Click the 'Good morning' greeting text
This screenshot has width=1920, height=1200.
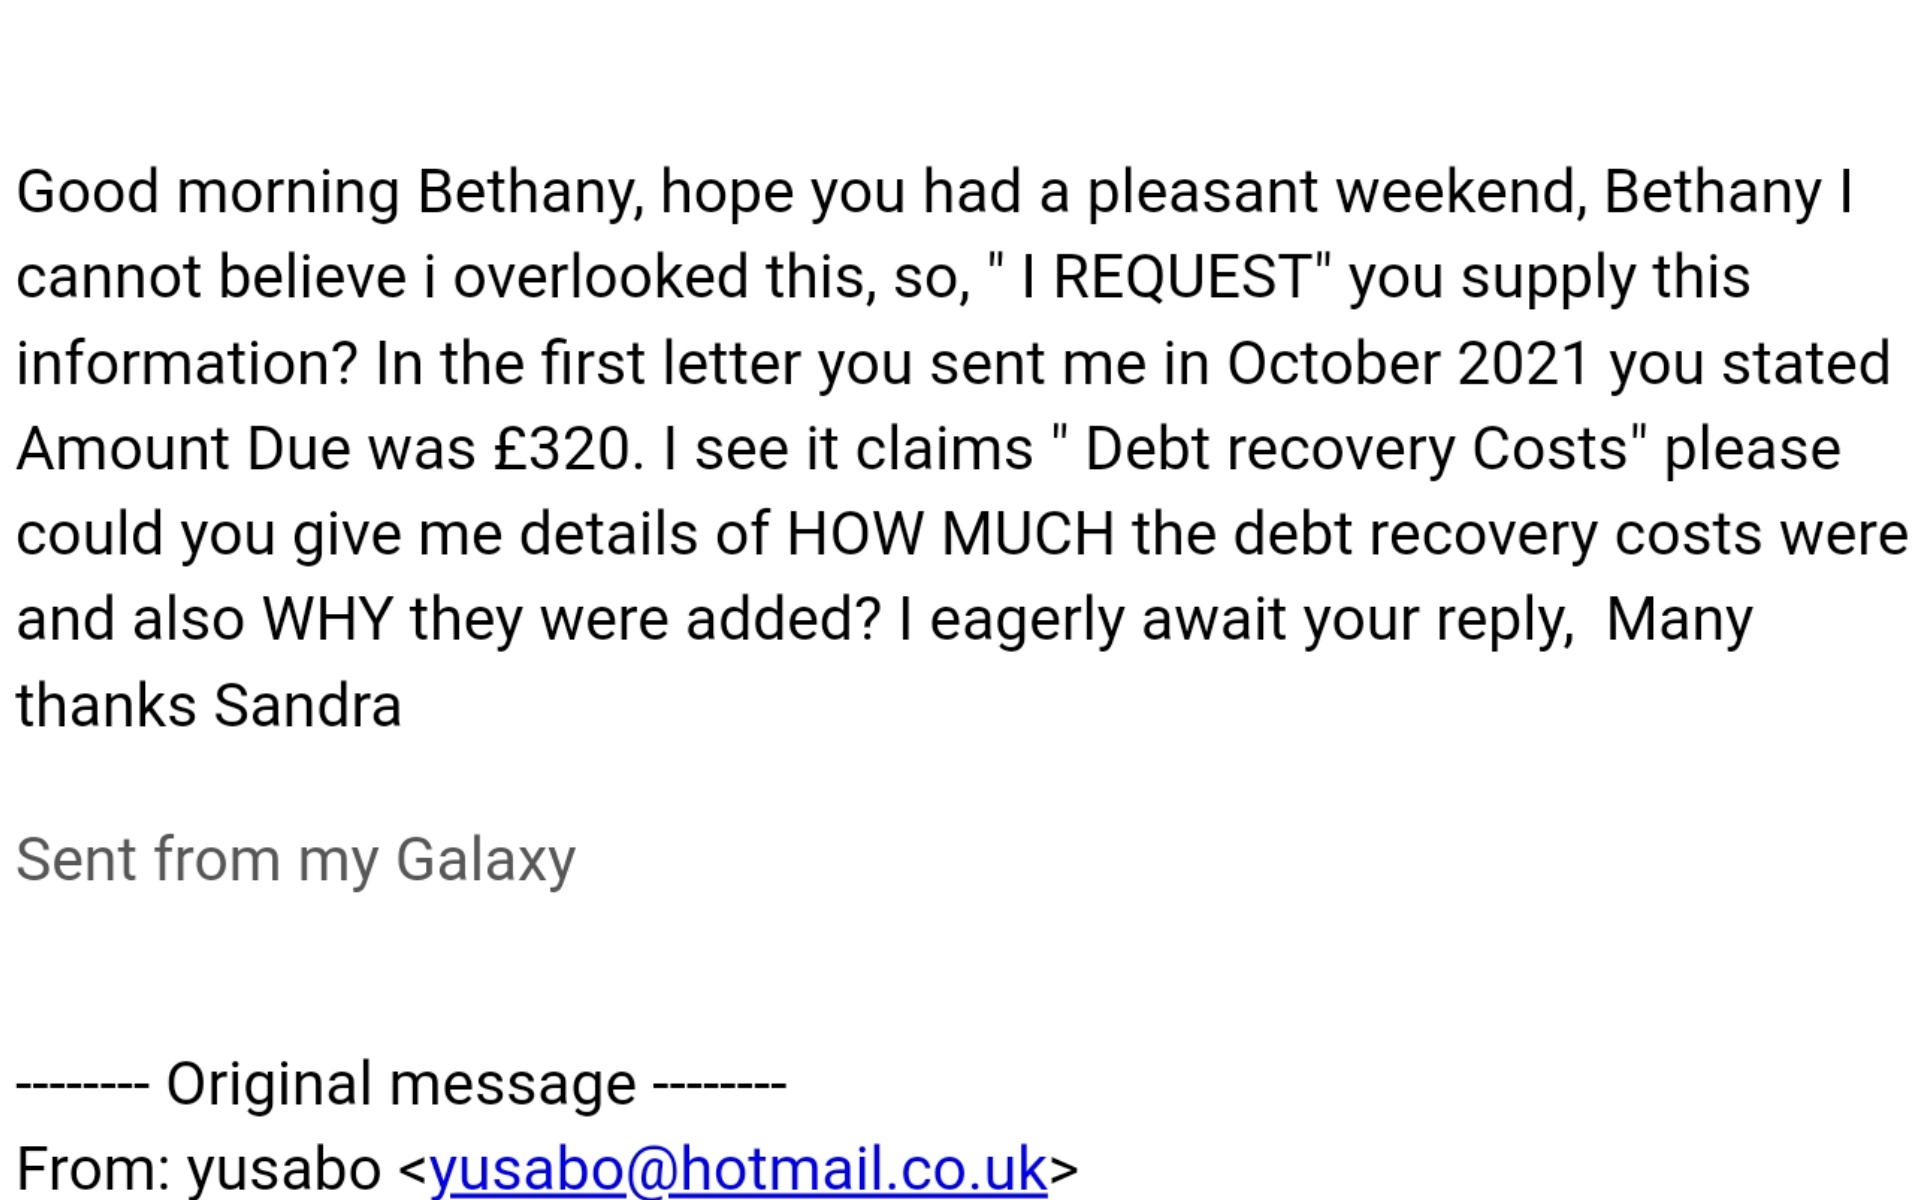(208, 192)
